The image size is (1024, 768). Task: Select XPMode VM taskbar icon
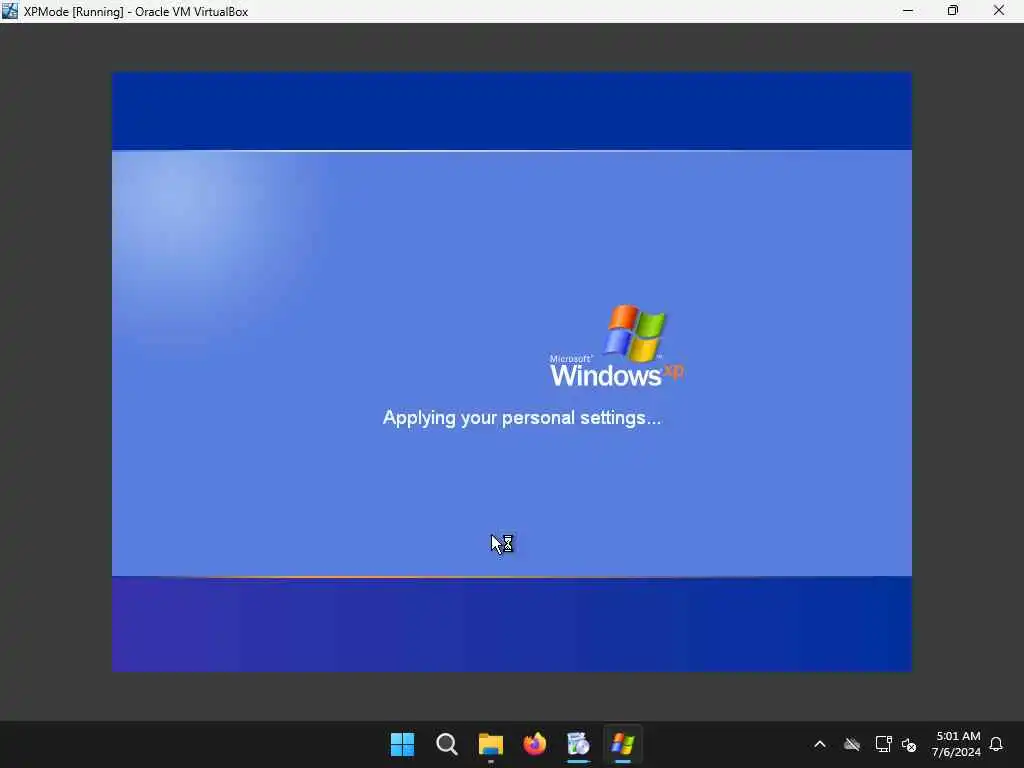point(623,744)
